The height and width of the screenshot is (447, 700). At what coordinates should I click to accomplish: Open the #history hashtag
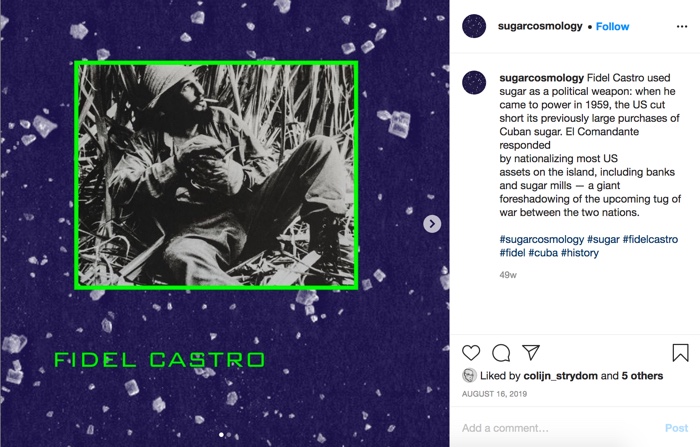579,253
